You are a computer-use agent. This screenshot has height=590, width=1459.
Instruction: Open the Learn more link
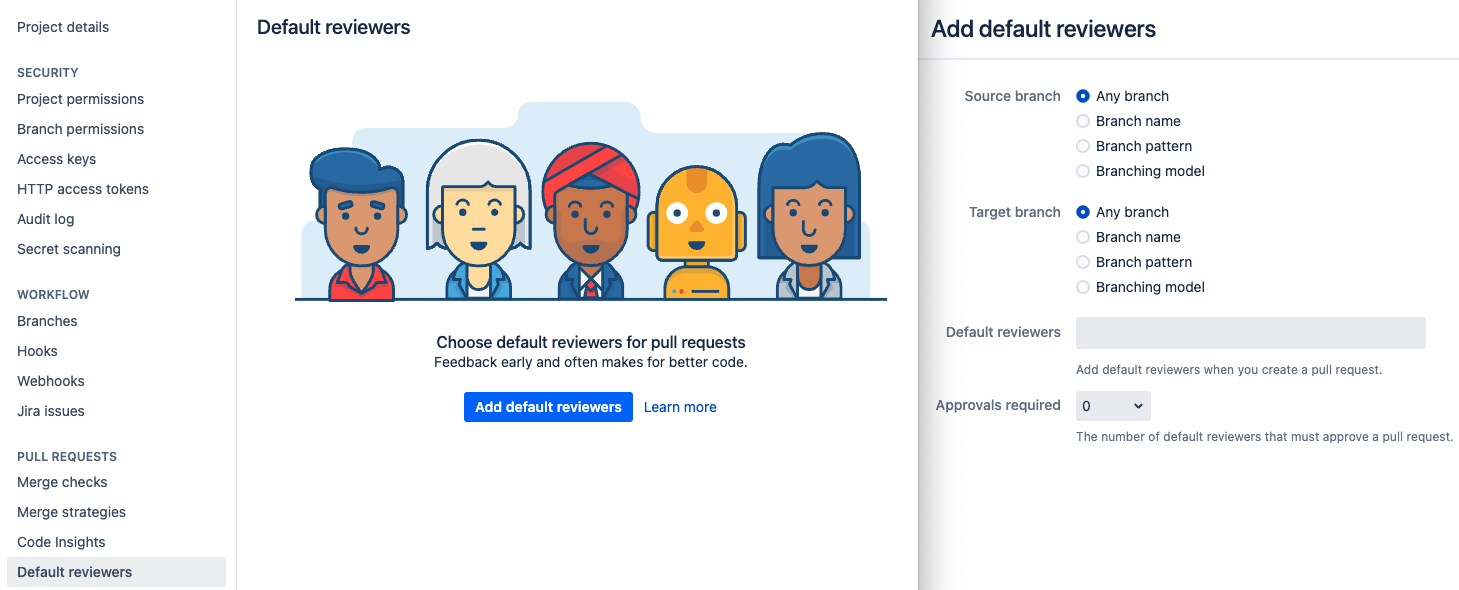tap(680, 407)
